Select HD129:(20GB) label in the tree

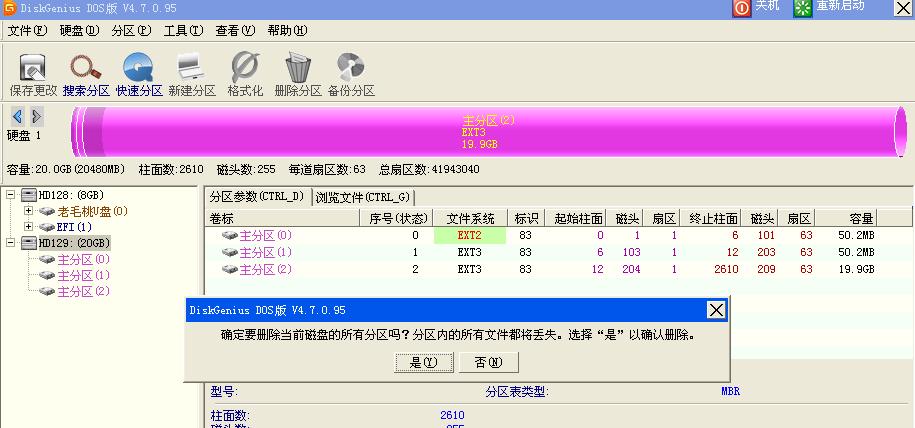(x=74, y=243)
